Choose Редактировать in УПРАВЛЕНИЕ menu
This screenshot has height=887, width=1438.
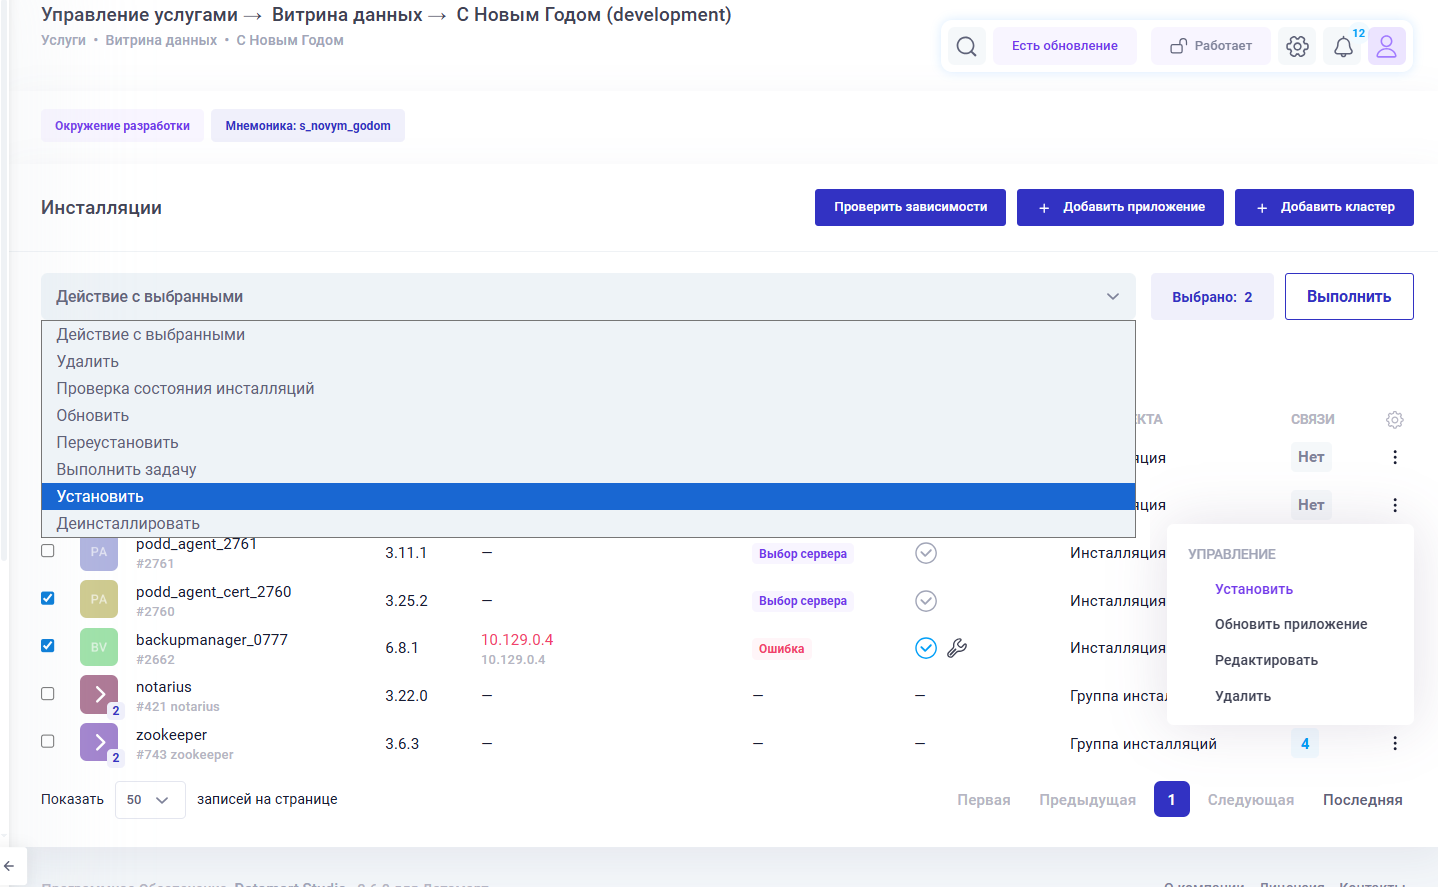[x=1266, y=661]
